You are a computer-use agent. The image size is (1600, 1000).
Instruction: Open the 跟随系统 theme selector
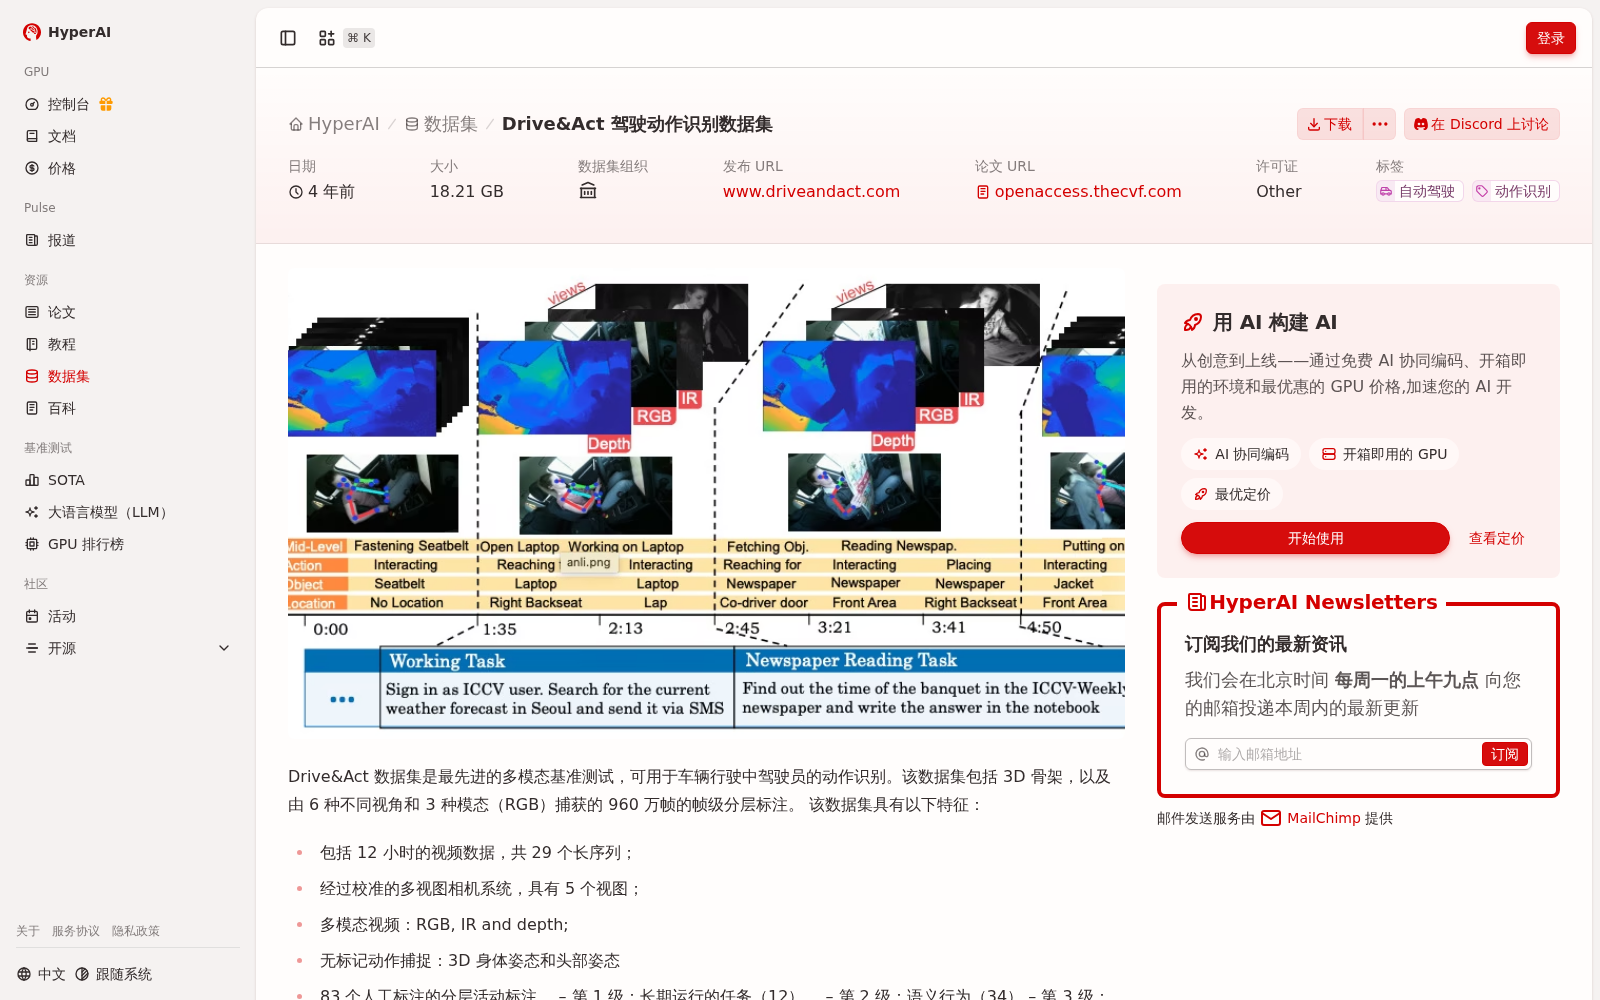click(113, 974)
